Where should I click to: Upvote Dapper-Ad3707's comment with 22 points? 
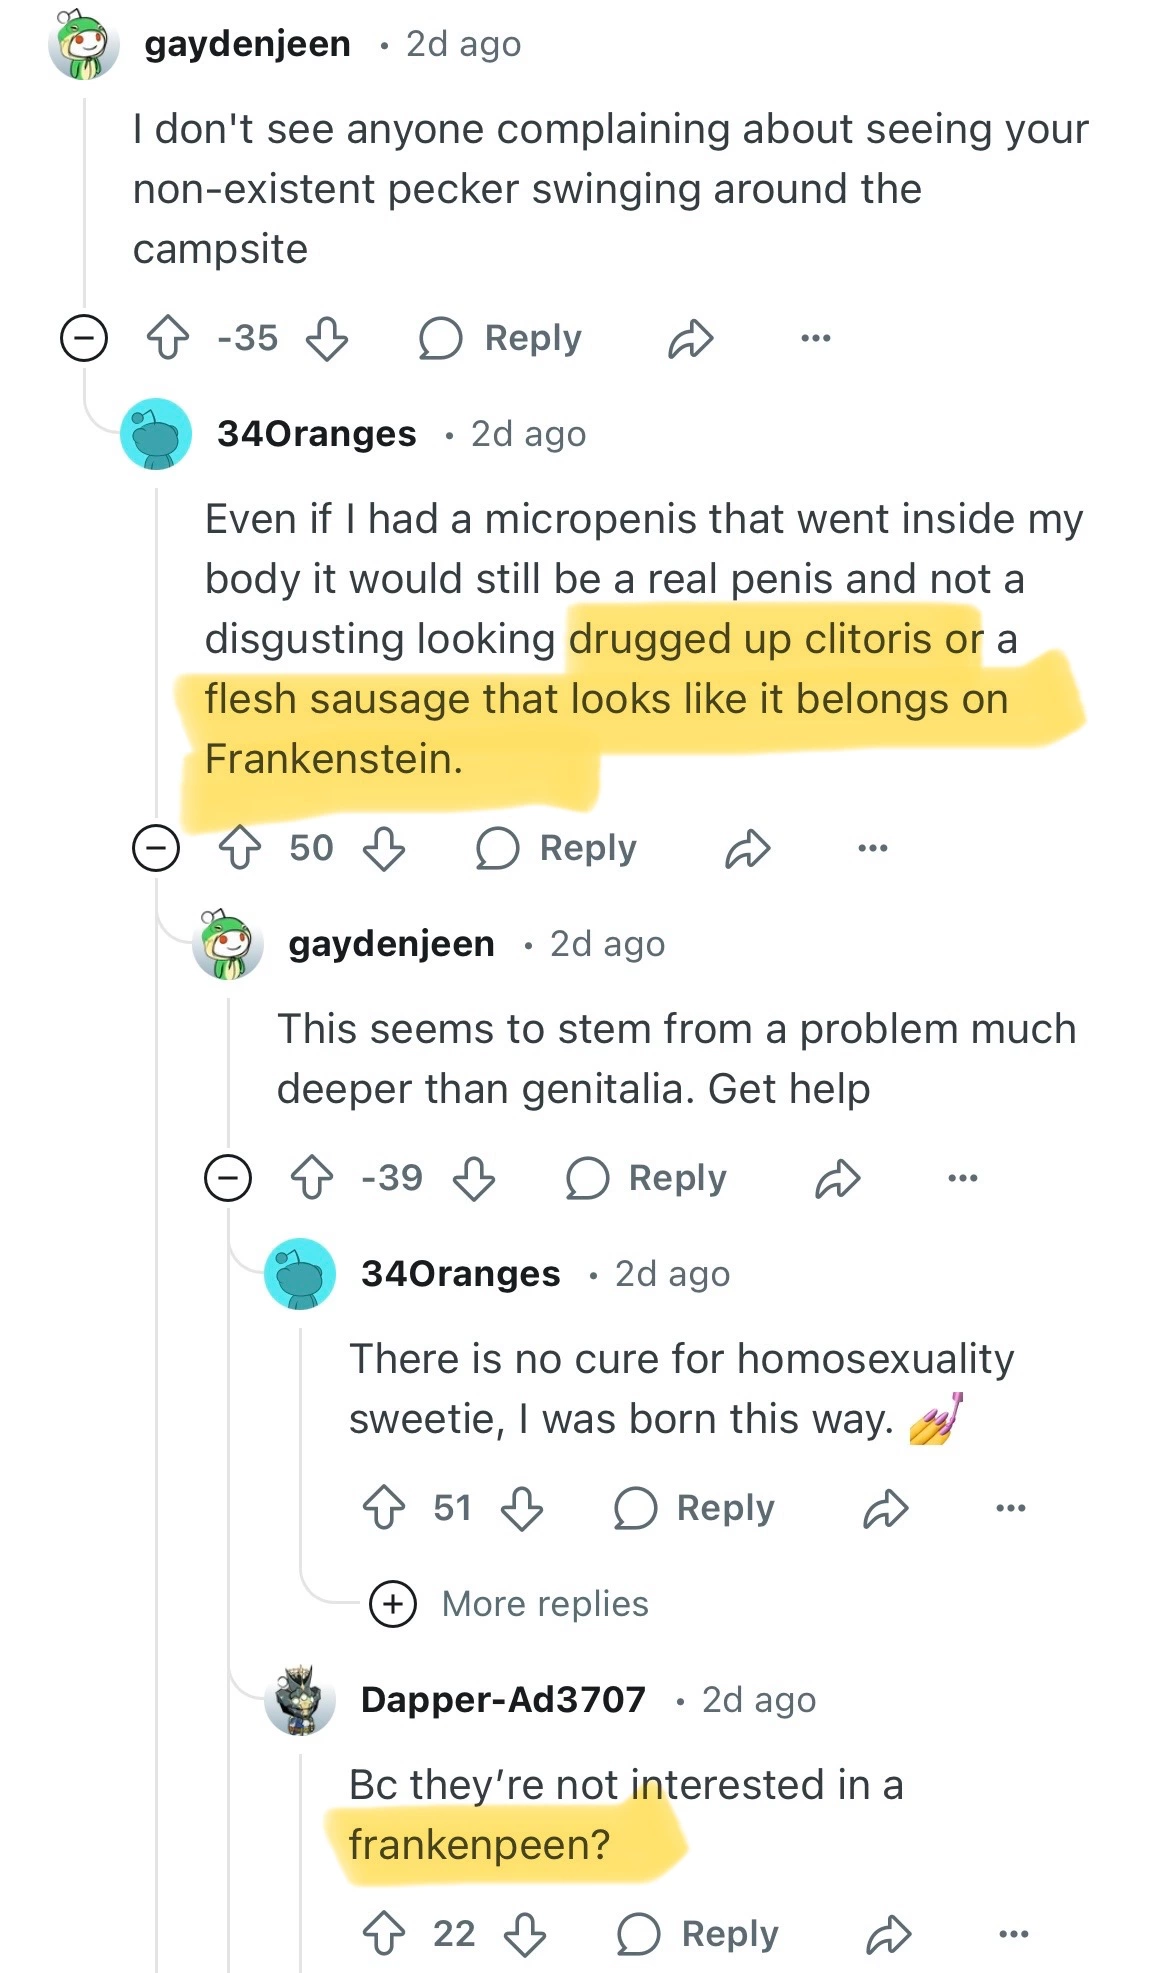pos(384,1934)
